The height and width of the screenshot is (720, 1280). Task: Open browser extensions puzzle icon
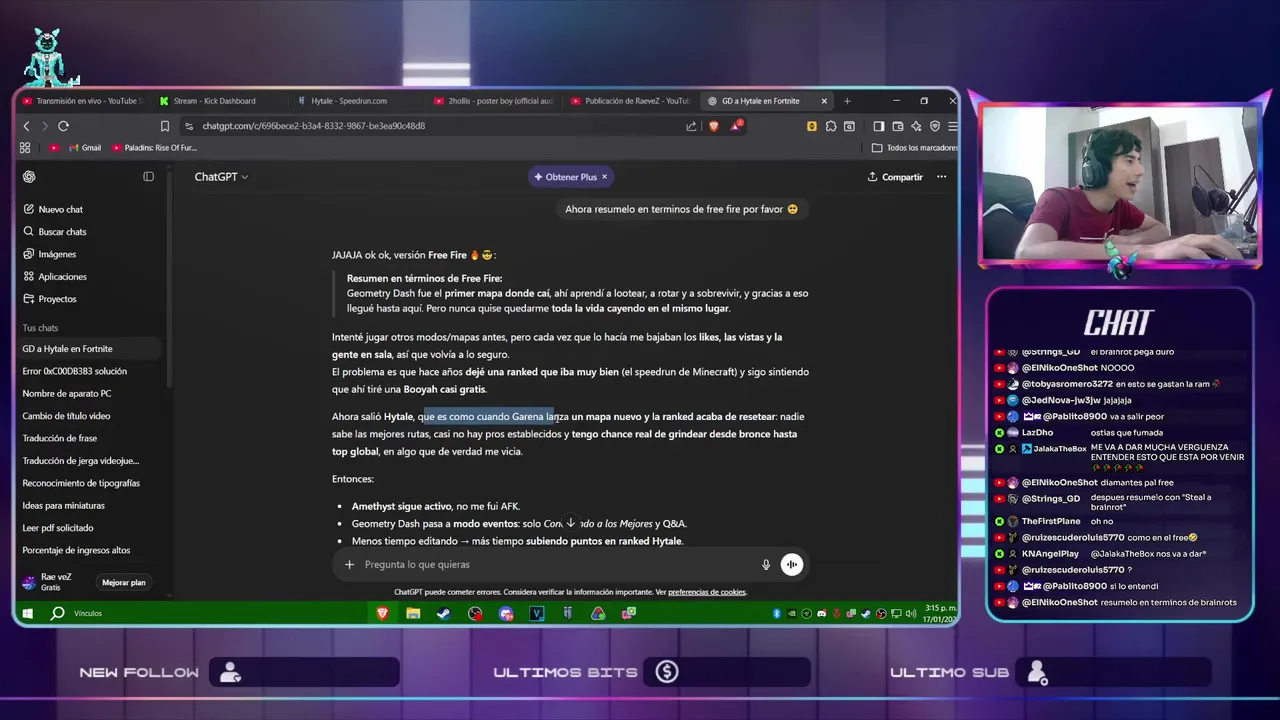(x=830, y=126)
